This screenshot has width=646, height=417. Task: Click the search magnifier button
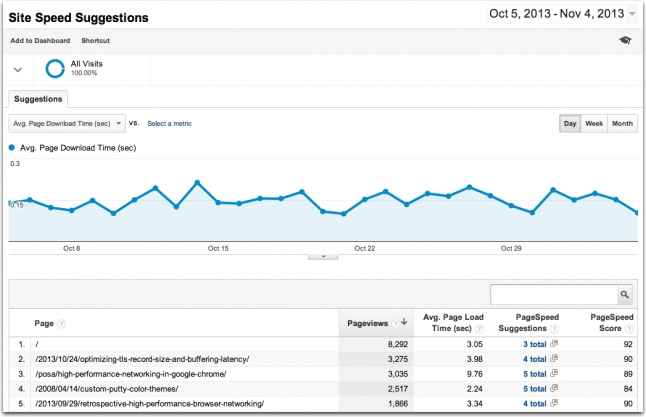(x=625, y=295)
